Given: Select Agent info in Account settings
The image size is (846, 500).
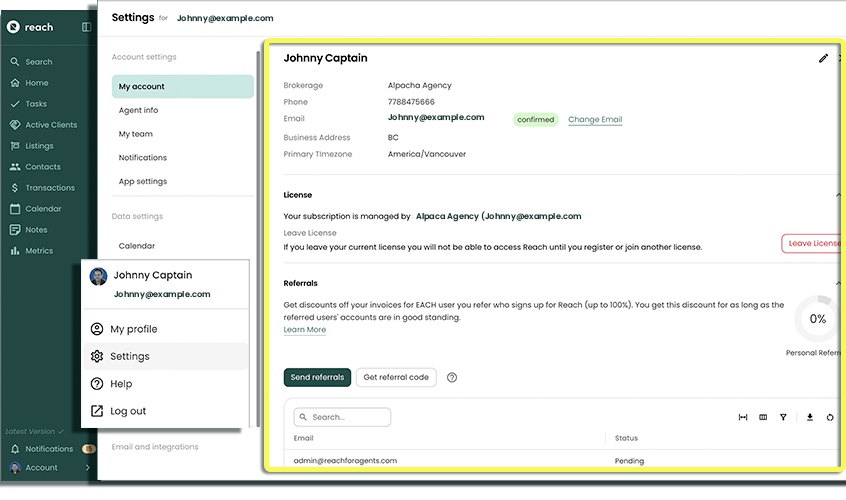Looking at the screenshot, I should [138, 110].
